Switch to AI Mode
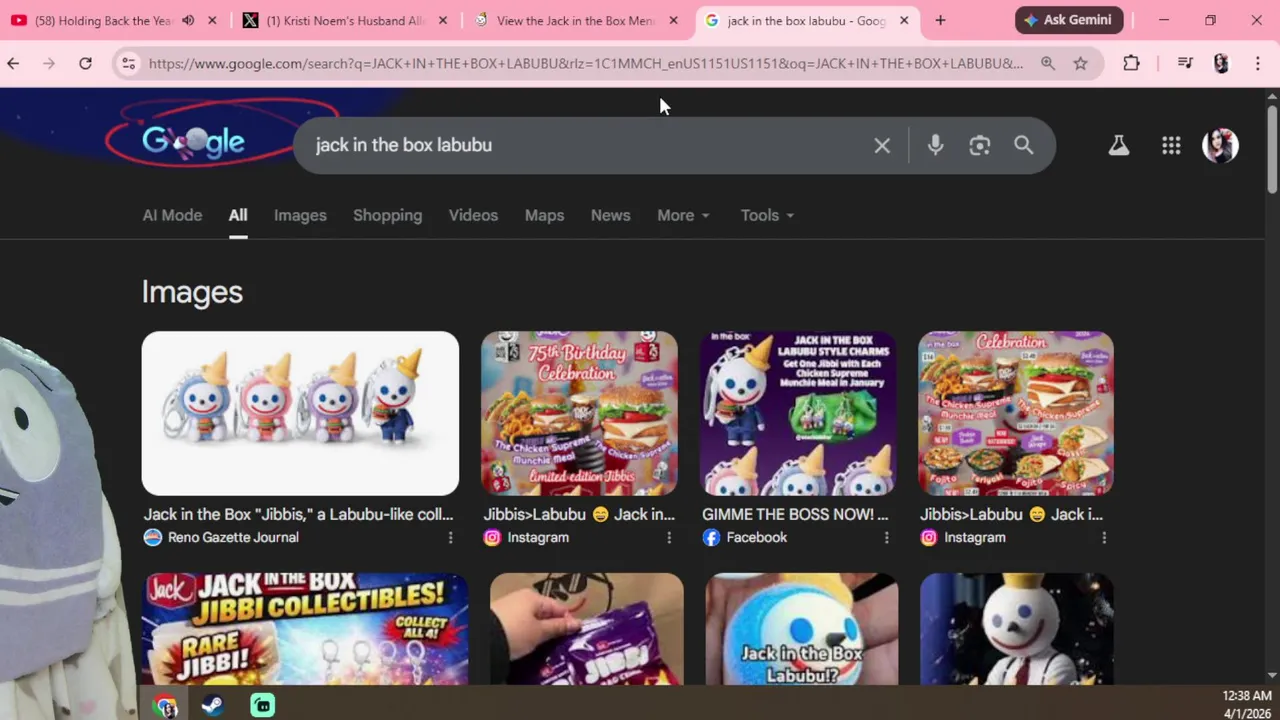 [x=172, y=215]
